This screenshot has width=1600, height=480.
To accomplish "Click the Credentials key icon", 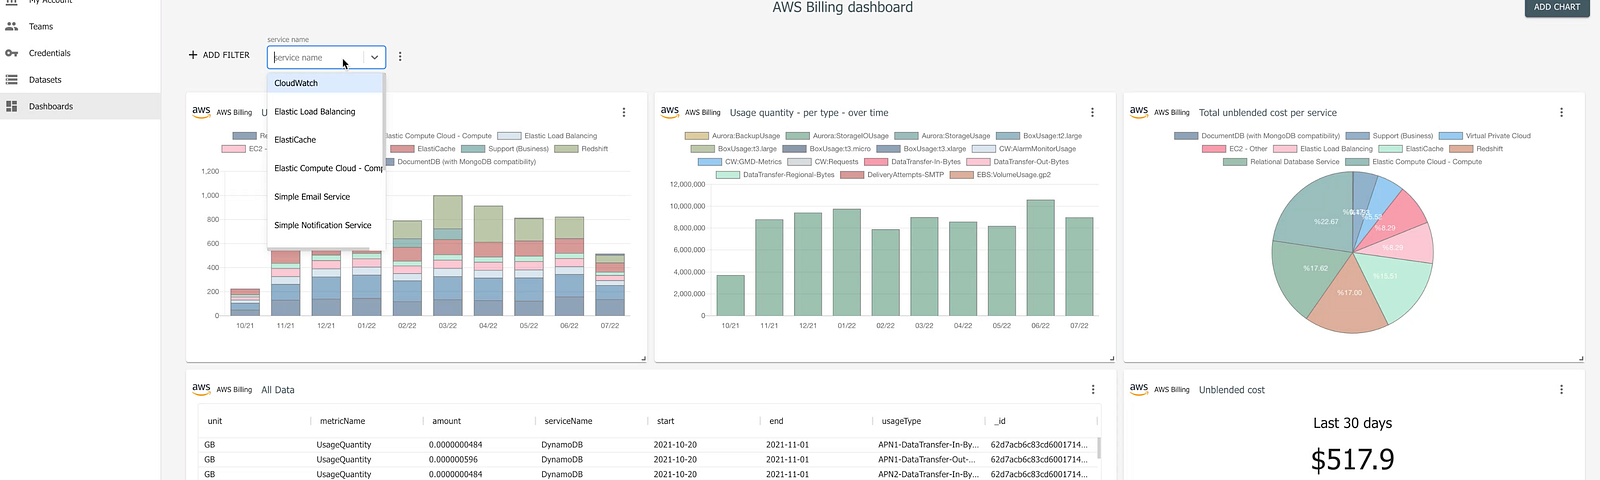I will pyautogui.click(x=12, y=53).
